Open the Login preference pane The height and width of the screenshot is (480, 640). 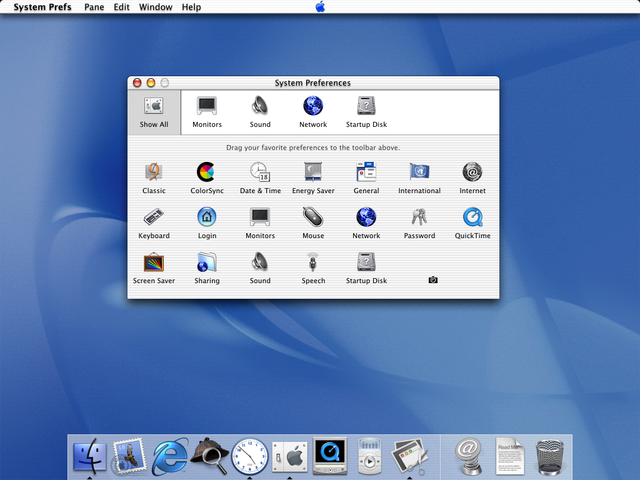click(x=207, y=223)
